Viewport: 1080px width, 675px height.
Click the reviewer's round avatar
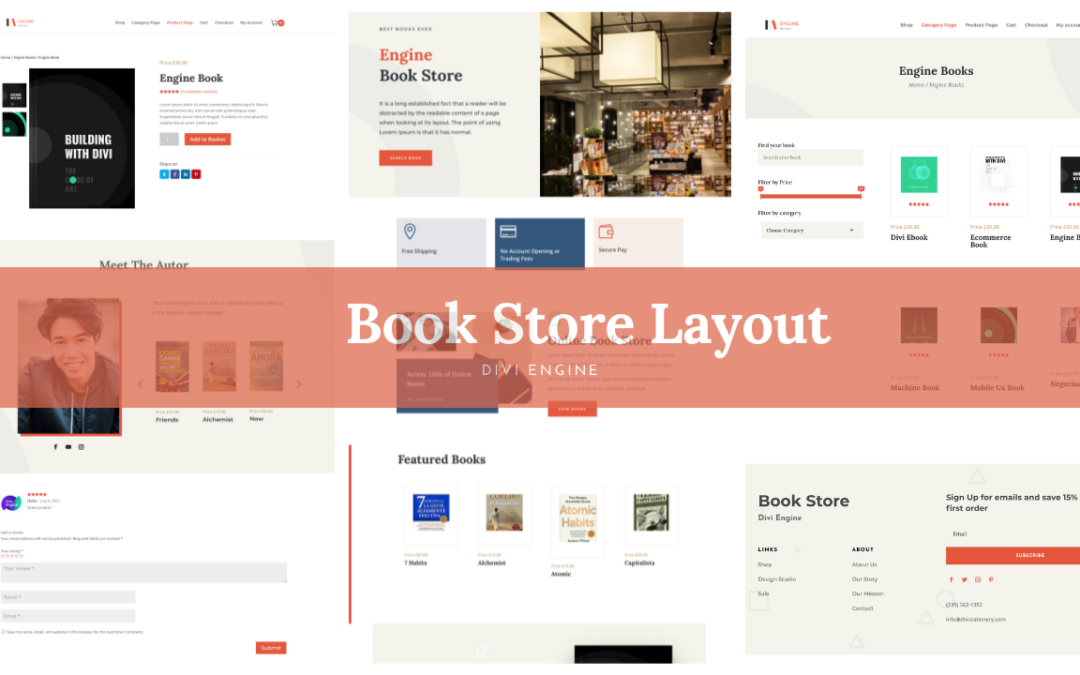11,503
